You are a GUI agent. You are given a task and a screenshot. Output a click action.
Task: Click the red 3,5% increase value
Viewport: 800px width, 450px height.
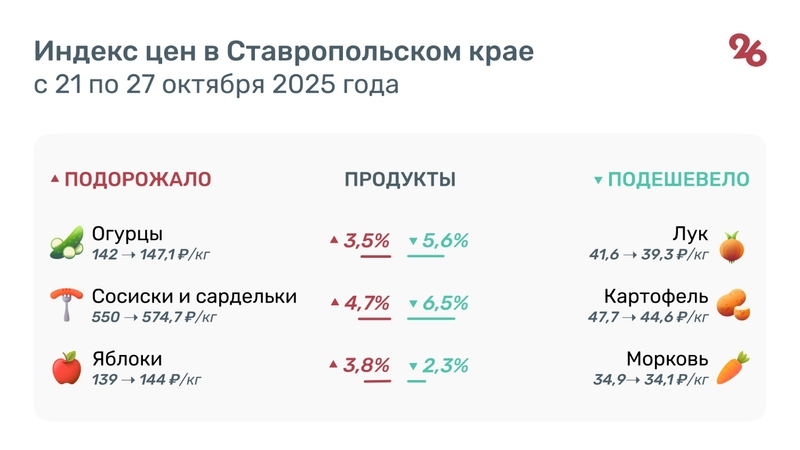tap(366, 241)
